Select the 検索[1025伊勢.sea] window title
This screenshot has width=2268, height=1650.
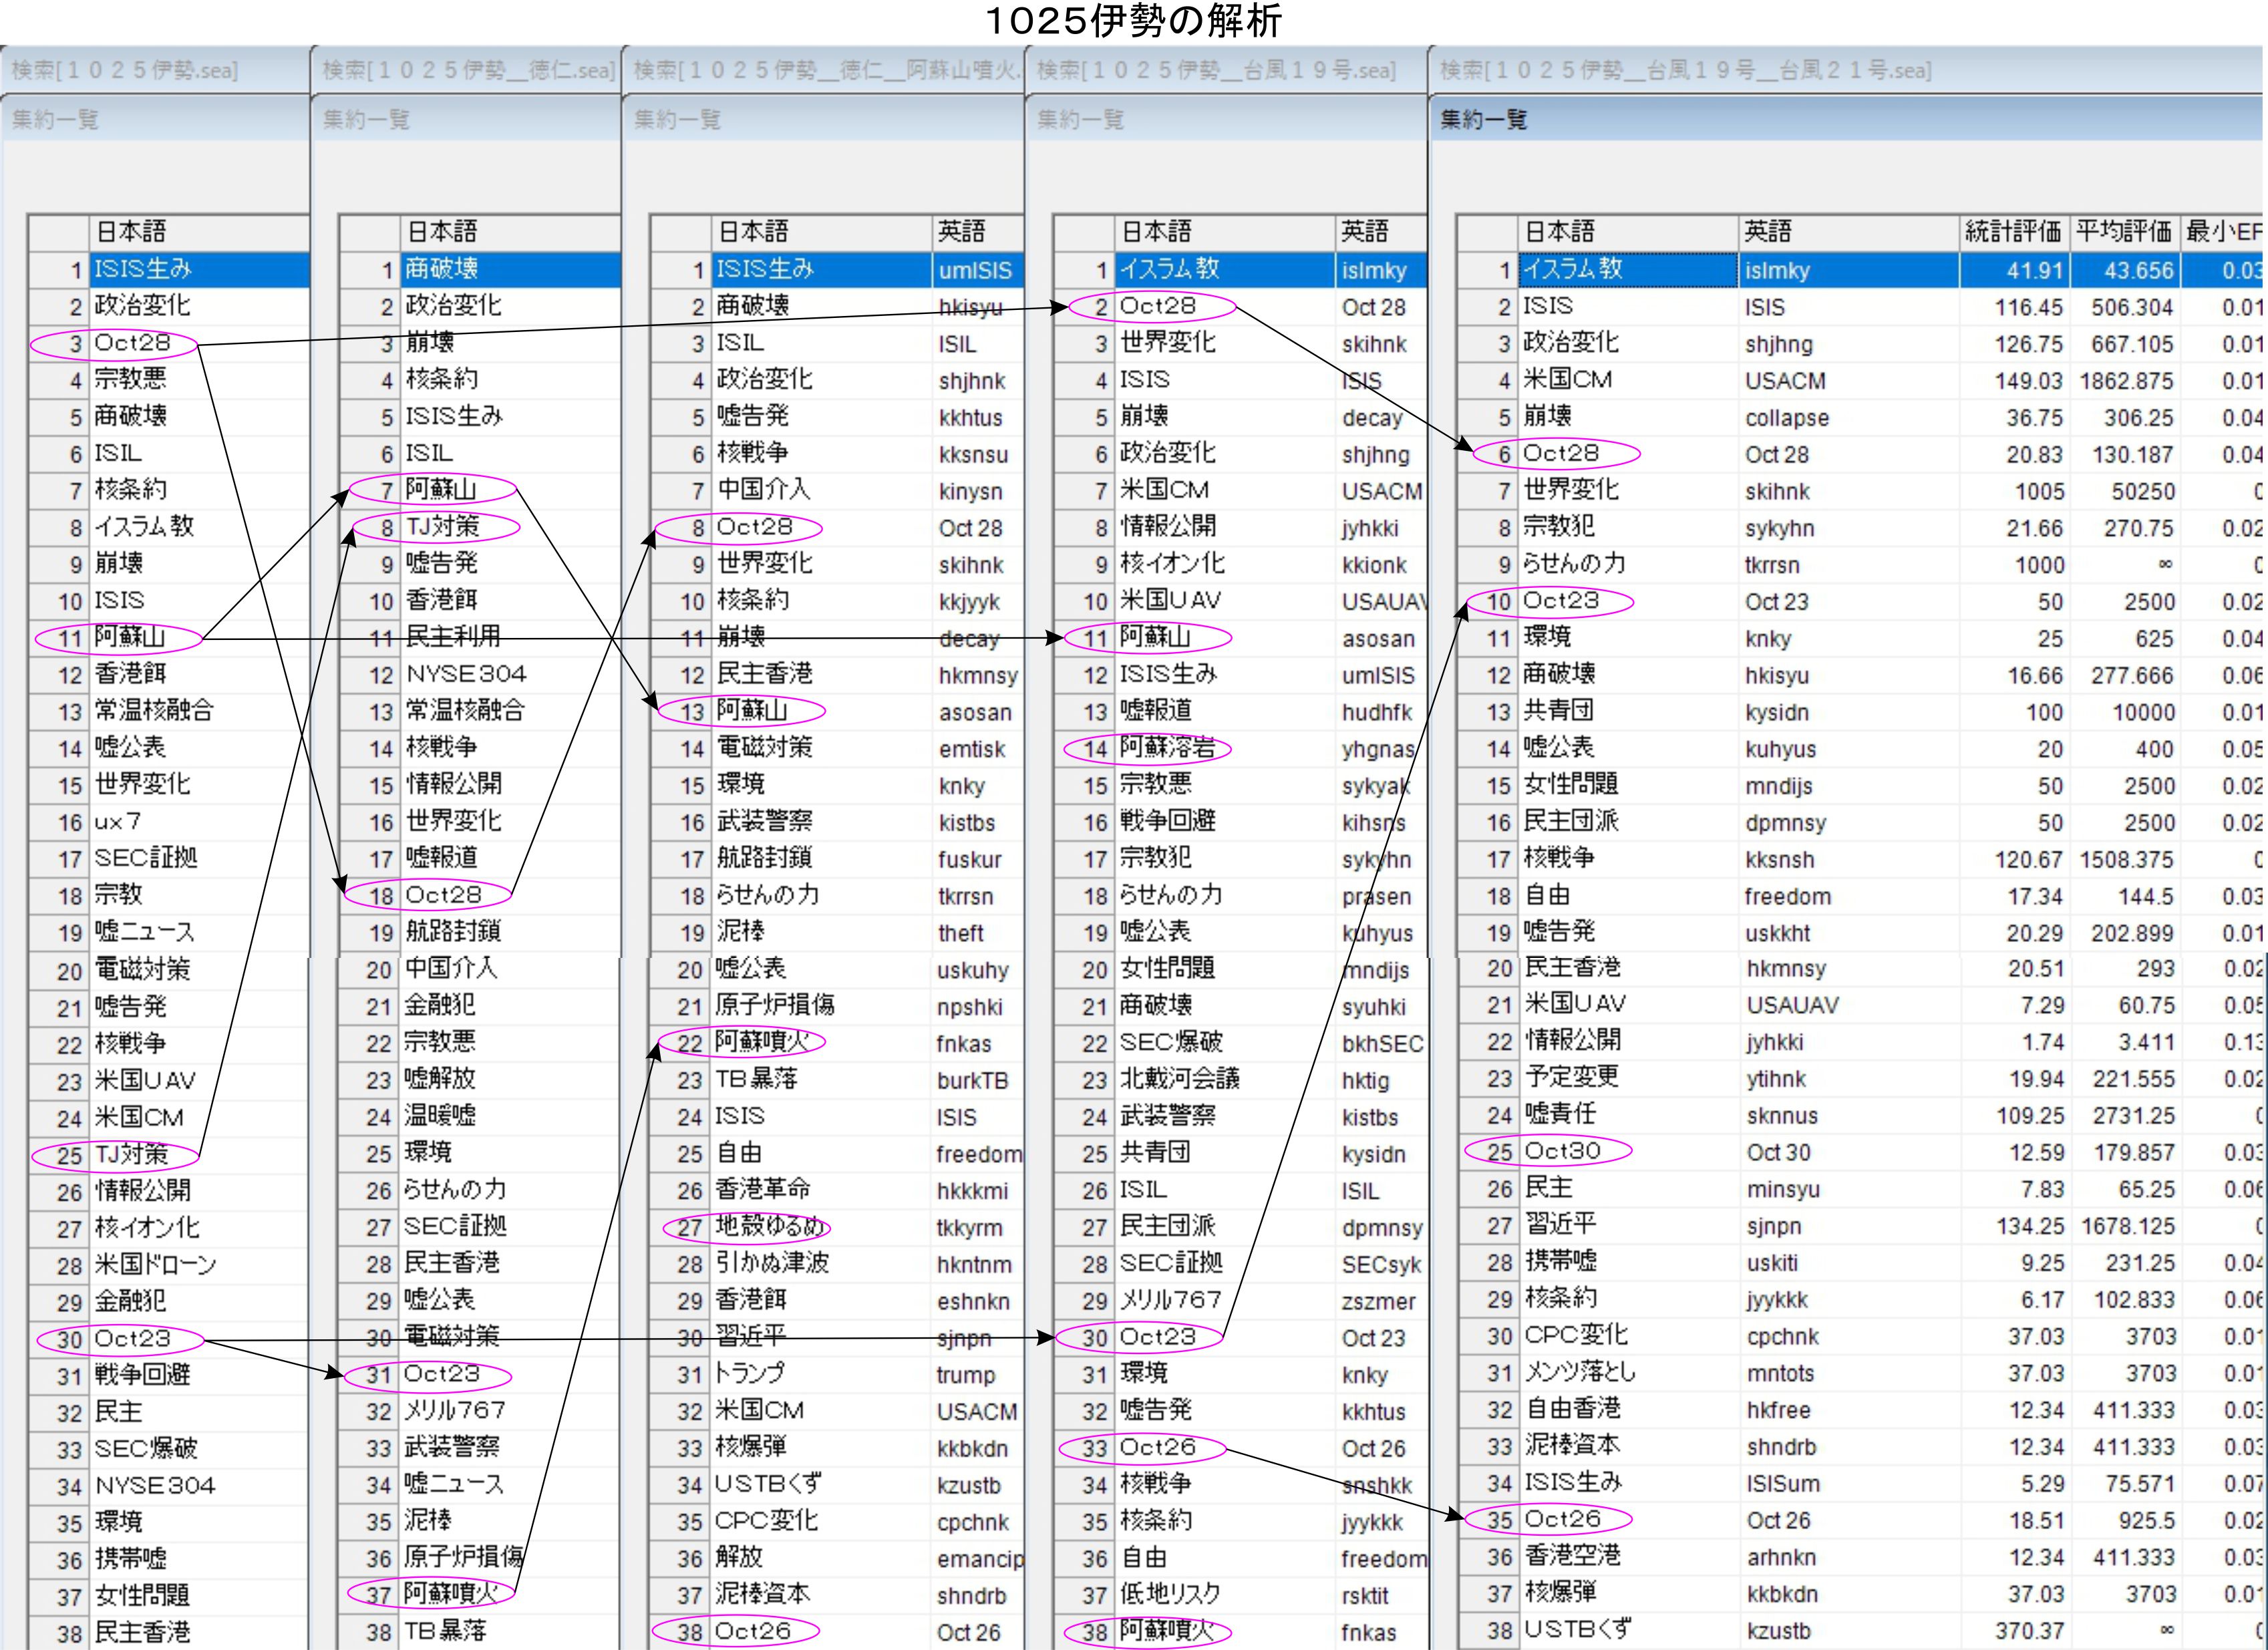pos(125,70)
